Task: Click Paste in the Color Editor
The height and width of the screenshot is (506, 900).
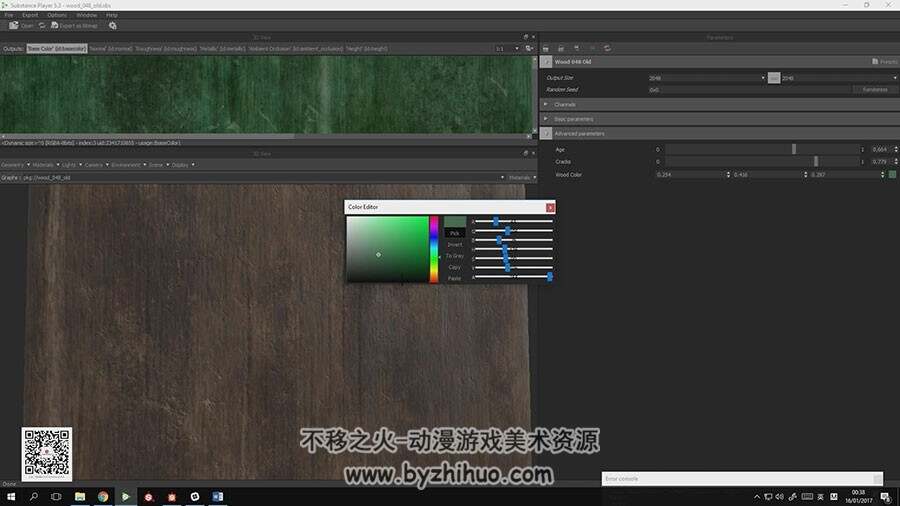Action: (455, 278)
